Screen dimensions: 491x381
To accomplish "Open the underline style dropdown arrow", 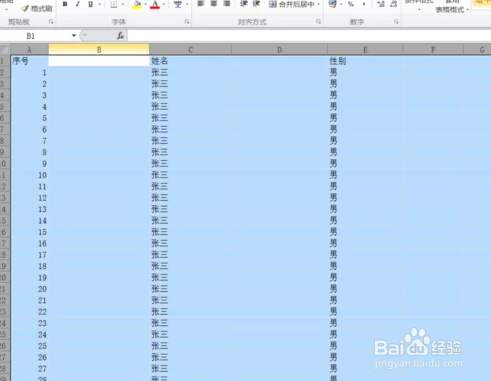I will point(99,4).
